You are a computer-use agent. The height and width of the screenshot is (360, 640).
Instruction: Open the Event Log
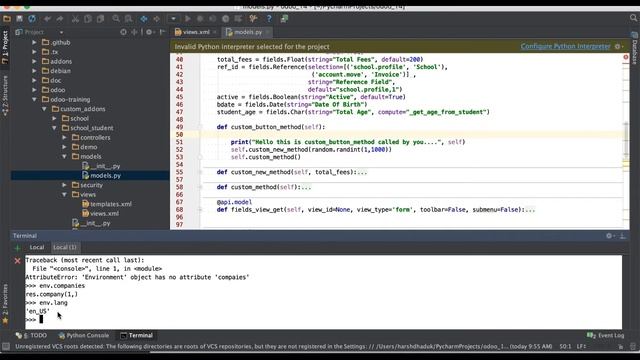(606, 336)
